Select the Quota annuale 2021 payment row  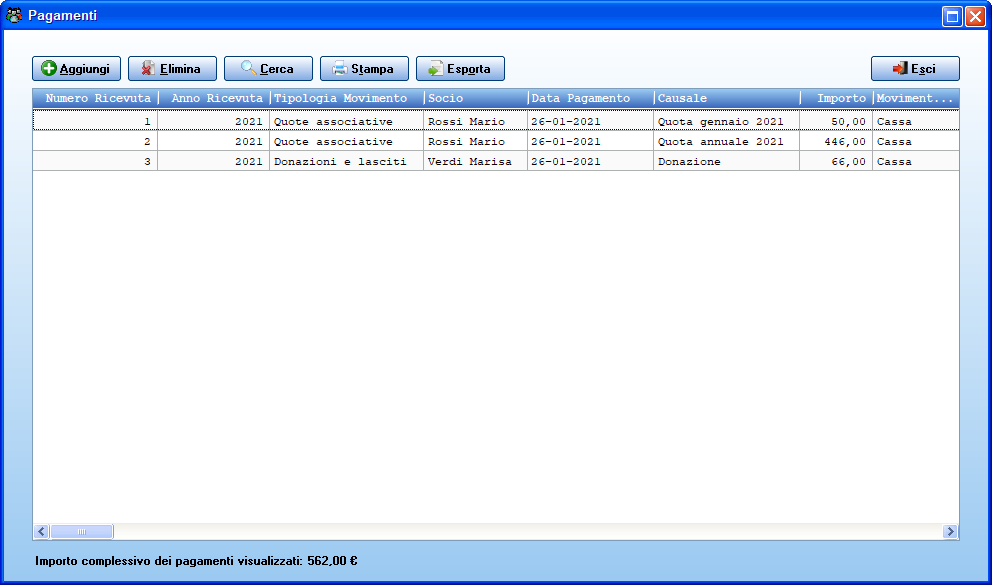[496, 142]
